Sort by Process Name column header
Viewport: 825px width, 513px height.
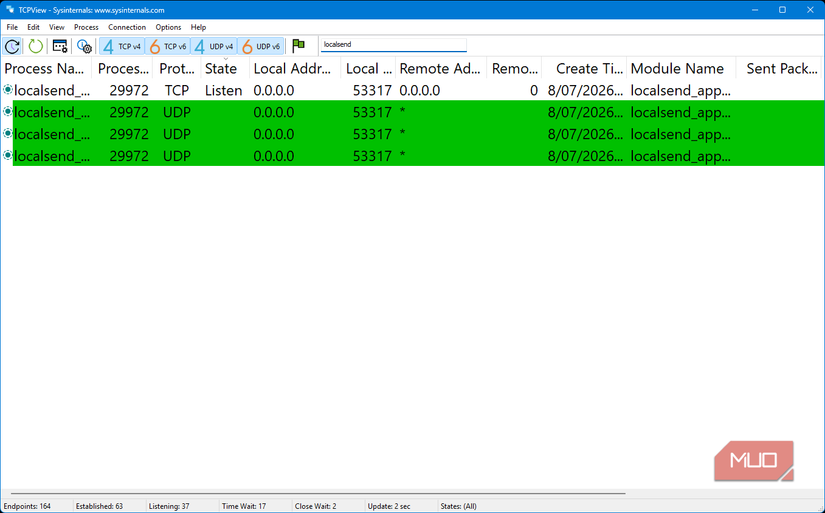point(46,68)
